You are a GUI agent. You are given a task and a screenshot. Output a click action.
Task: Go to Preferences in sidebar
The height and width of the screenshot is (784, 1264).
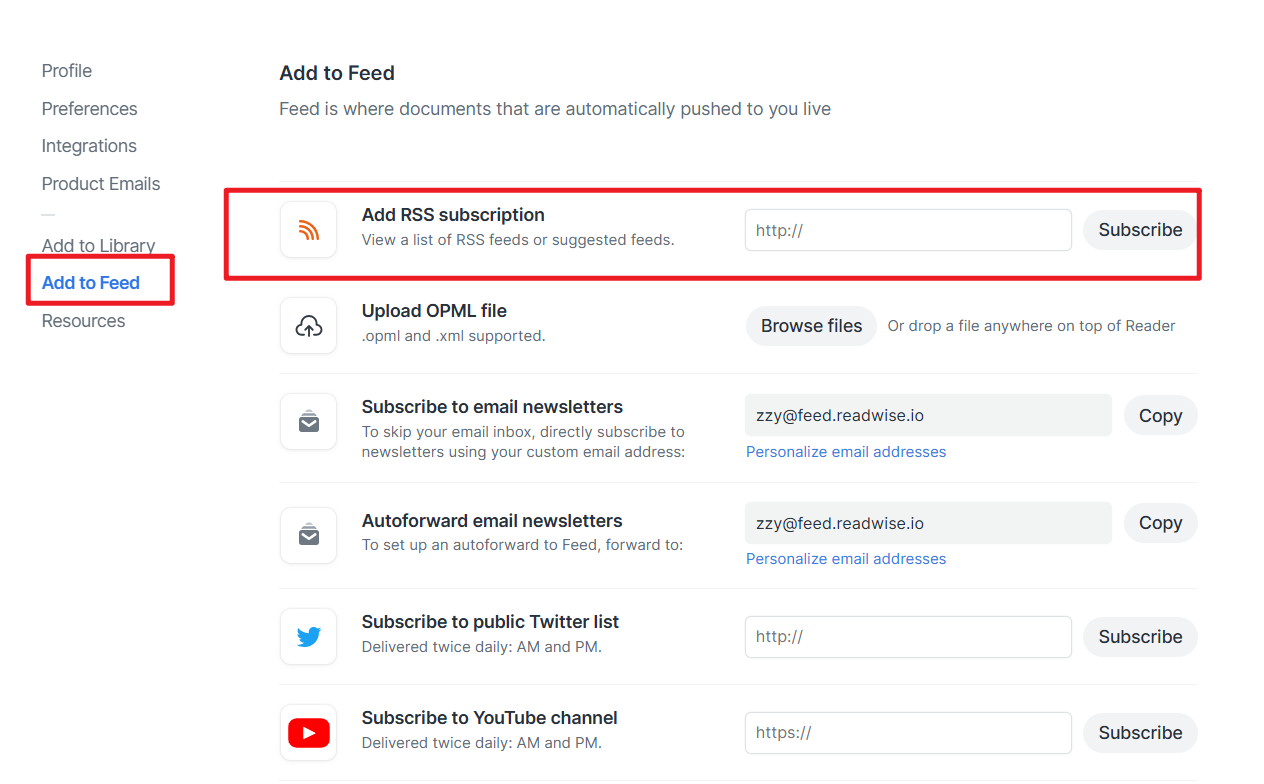[90, 109]
